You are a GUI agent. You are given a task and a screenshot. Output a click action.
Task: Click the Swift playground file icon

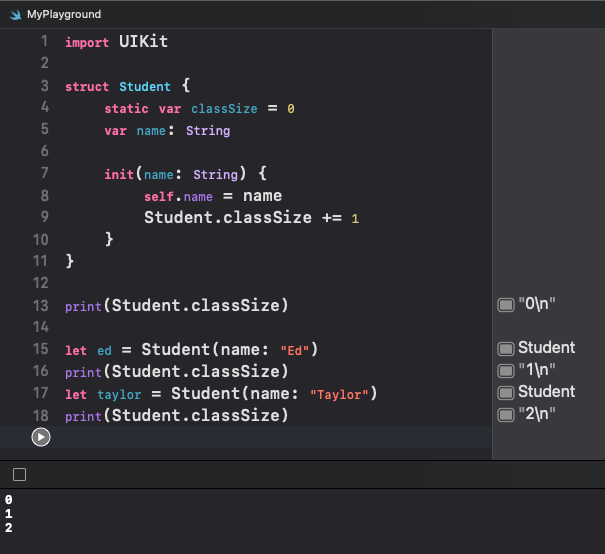[x=15, y=15]
